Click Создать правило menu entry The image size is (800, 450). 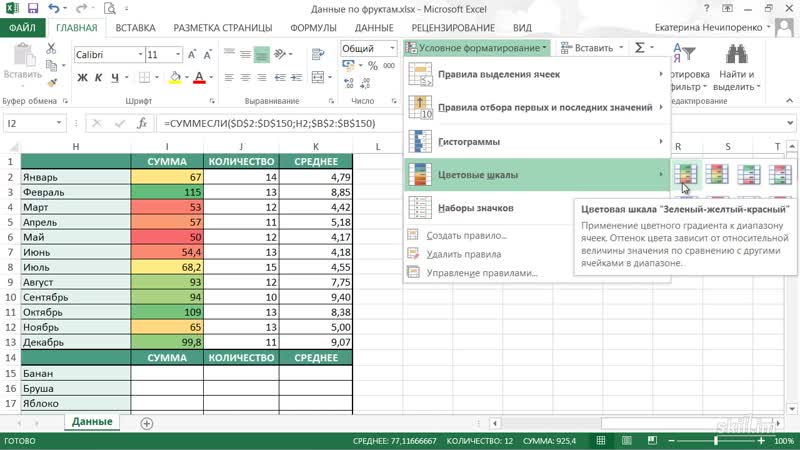[x=466, y=236]
